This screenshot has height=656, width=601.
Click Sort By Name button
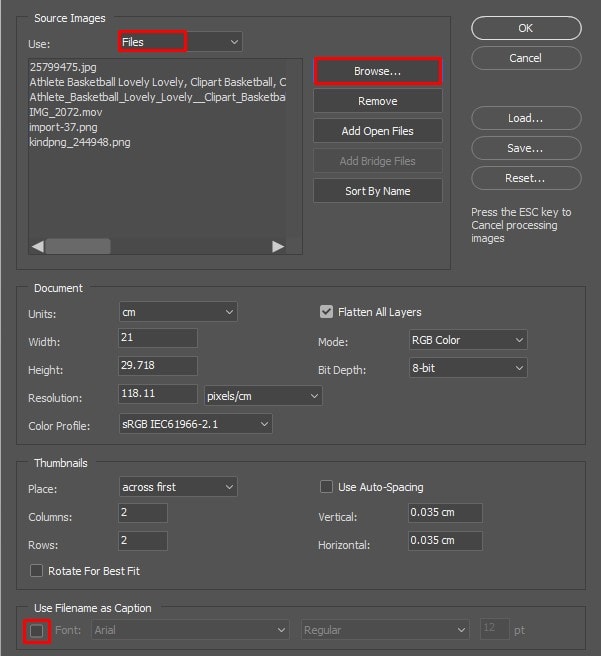378,191
